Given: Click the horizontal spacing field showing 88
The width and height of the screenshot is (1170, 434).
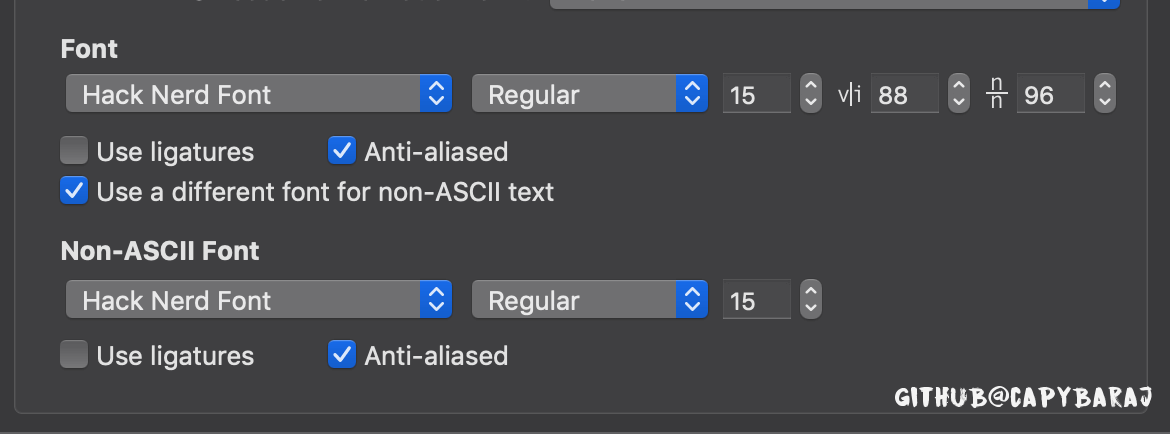Looking at the screenshot, I should [904, 95].
